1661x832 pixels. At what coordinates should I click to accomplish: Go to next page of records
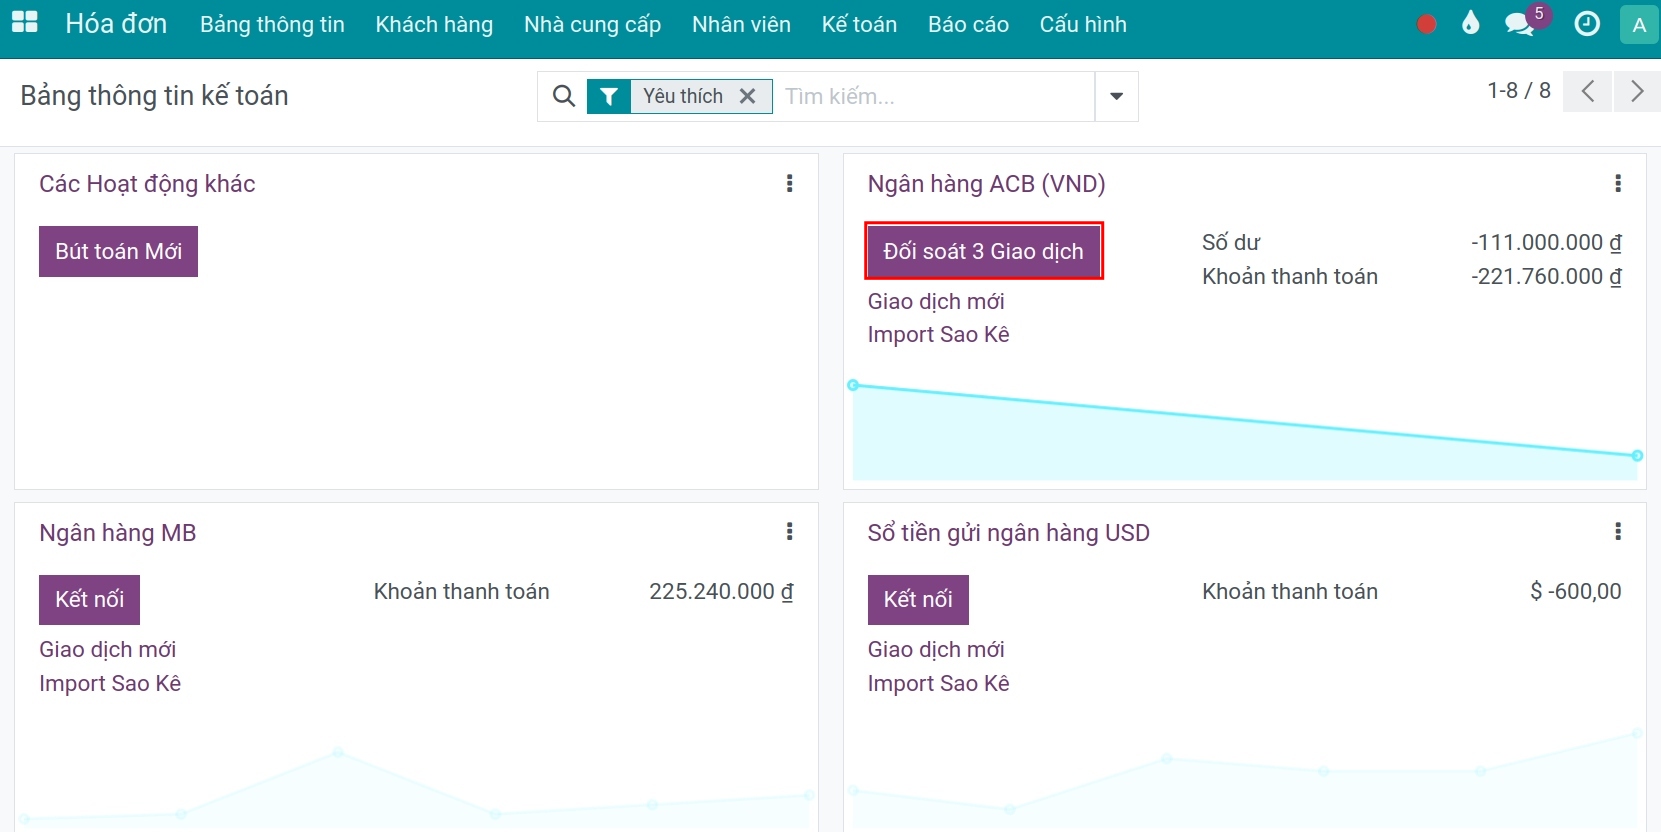[1637, 92]
